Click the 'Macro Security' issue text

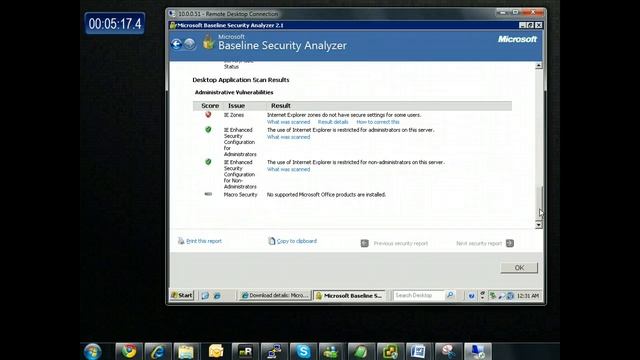[240, 195]
